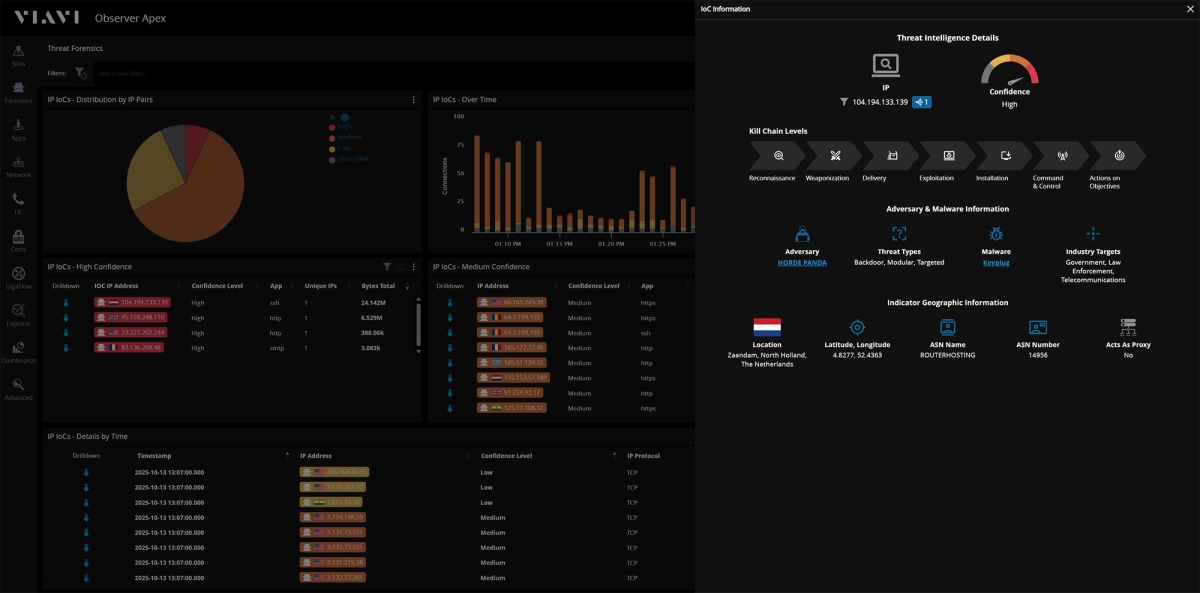Open options menu for Distribution by IP Pairs

(414, 100)
